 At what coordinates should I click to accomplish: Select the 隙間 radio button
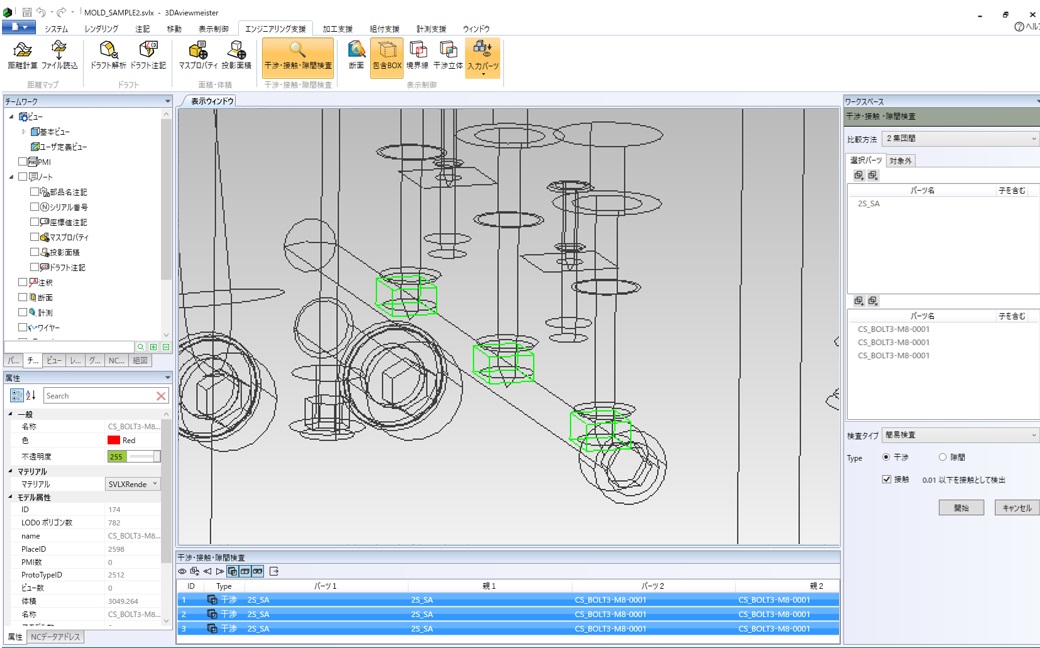(942, 457)
